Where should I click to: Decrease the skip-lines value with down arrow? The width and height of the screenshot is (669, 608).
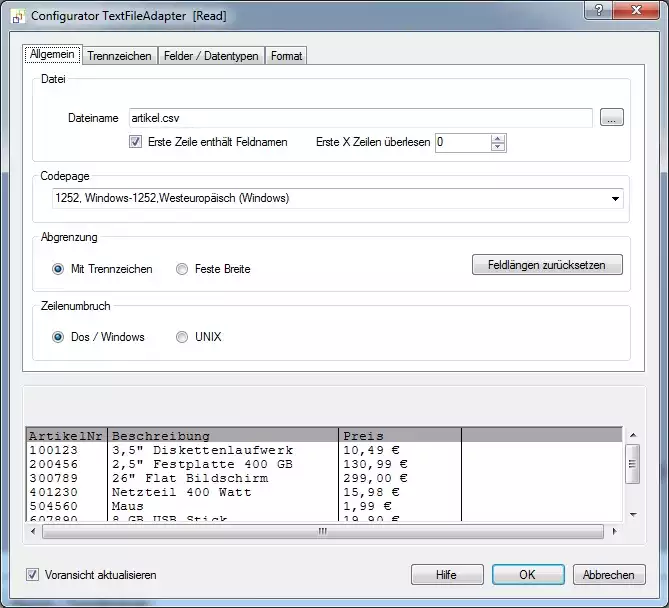499,147
